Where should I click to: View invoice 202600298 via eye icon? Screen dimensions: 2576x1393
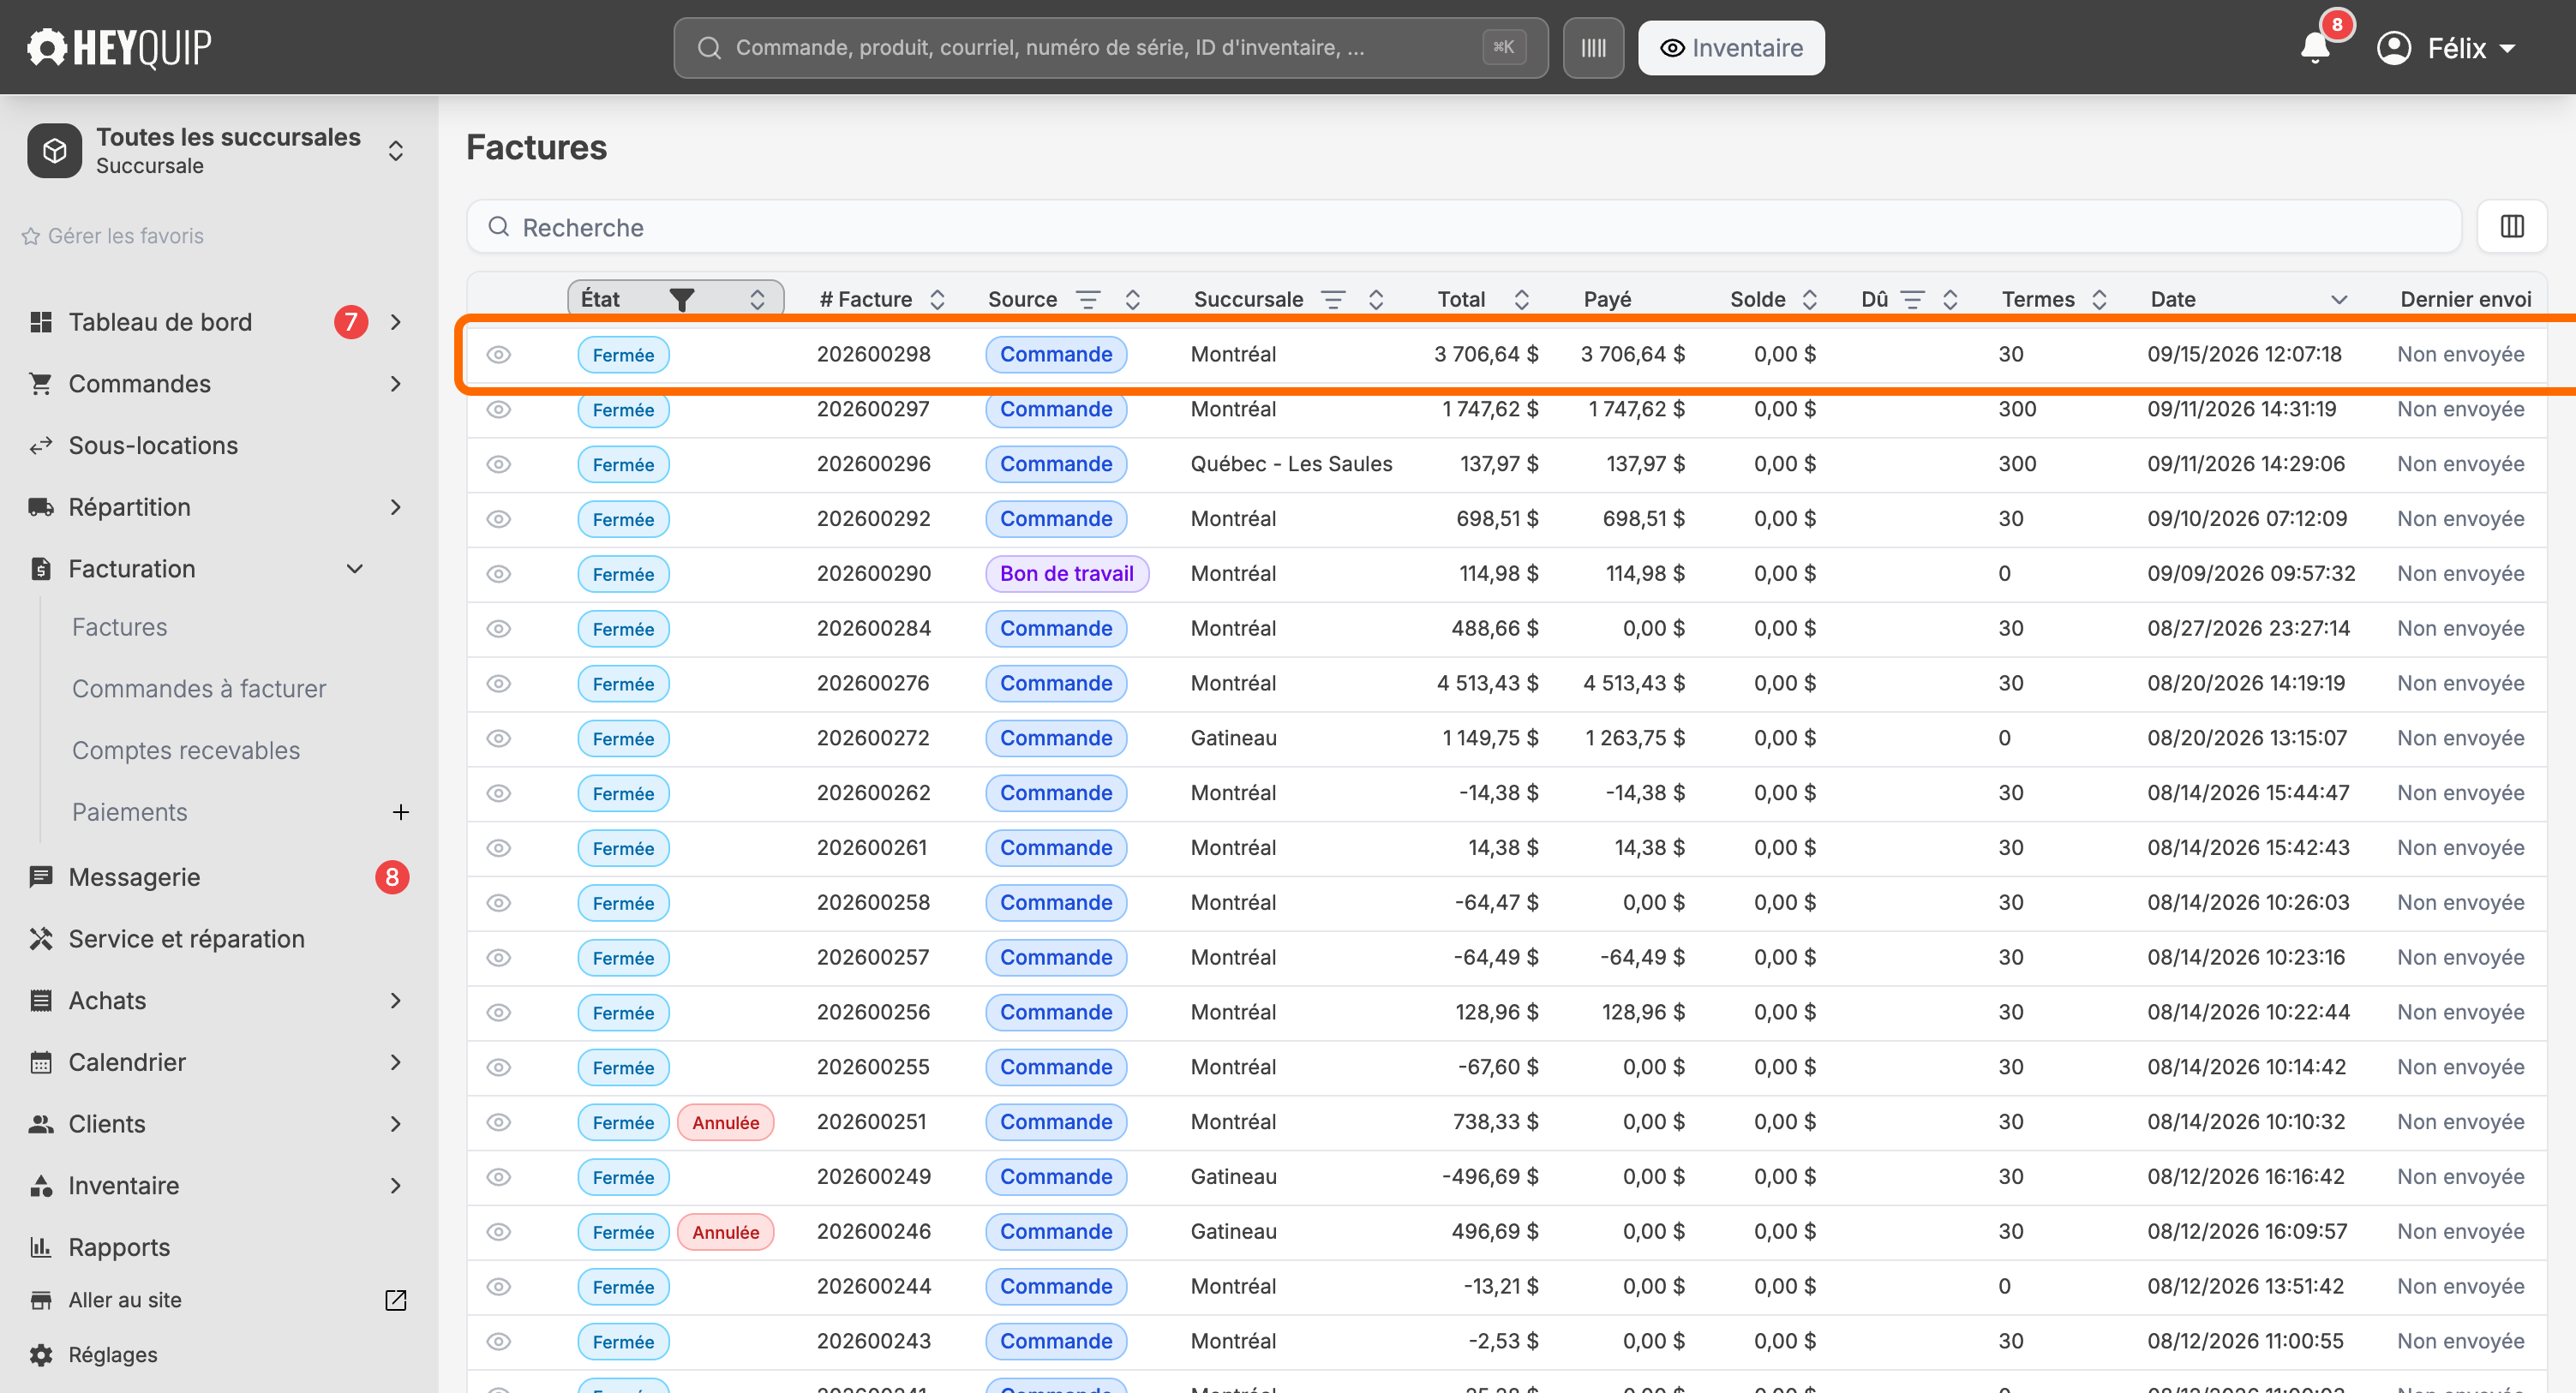[x=498, y=355]
